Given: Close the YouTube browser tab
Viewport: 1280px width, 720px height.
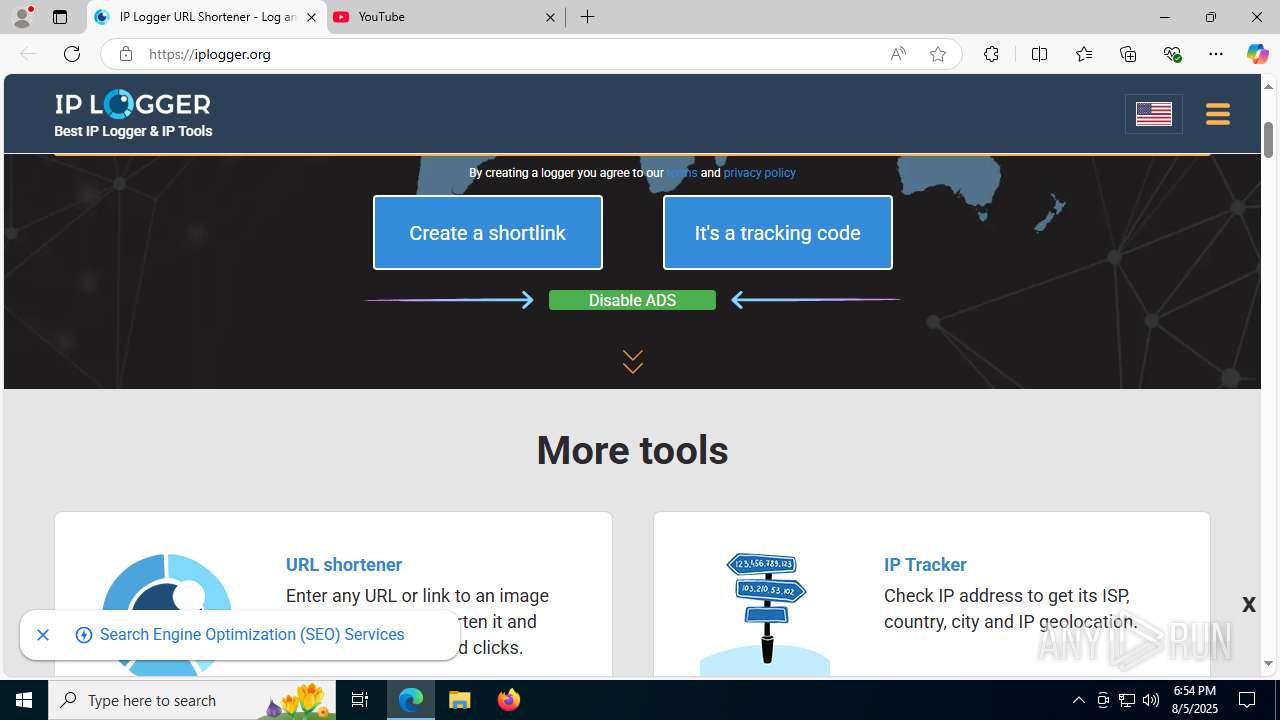Looking at the screenshot, I should pyautogui.click(x=550, y=17).
